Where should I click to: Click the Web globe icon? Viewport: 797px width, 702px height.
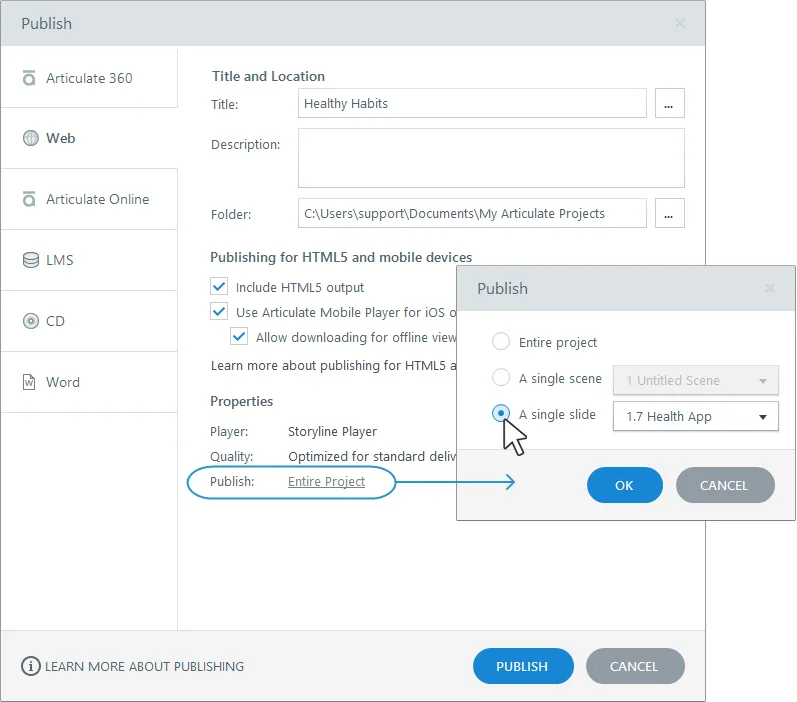[30, 138]
